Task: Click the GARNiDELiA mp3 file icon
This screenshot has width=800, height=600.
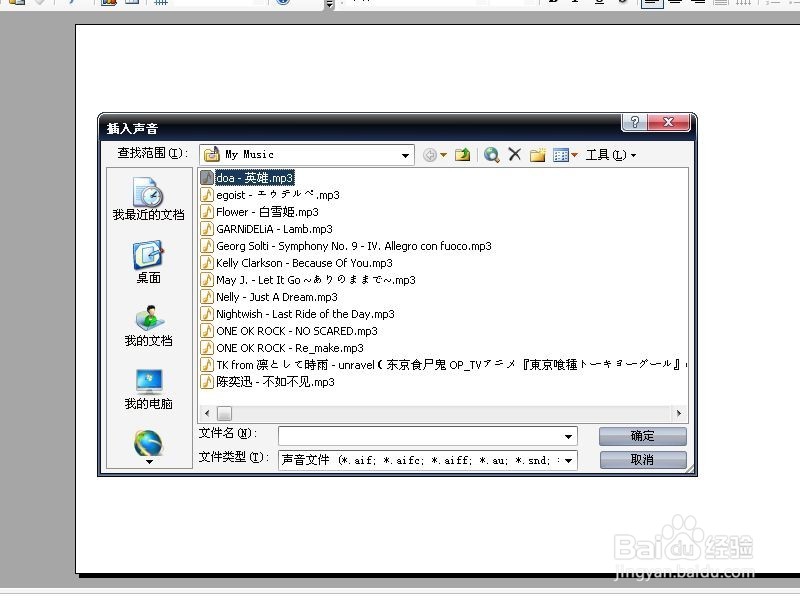Action: (207, 229)
